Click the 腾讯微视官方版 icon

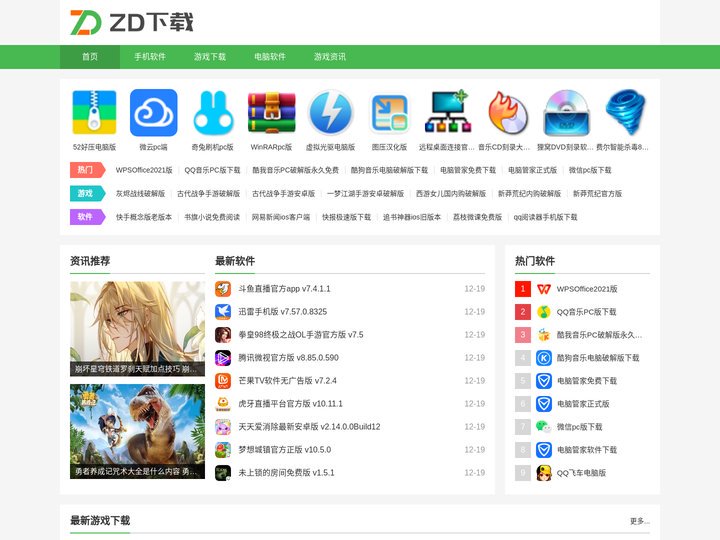(223, 358)
